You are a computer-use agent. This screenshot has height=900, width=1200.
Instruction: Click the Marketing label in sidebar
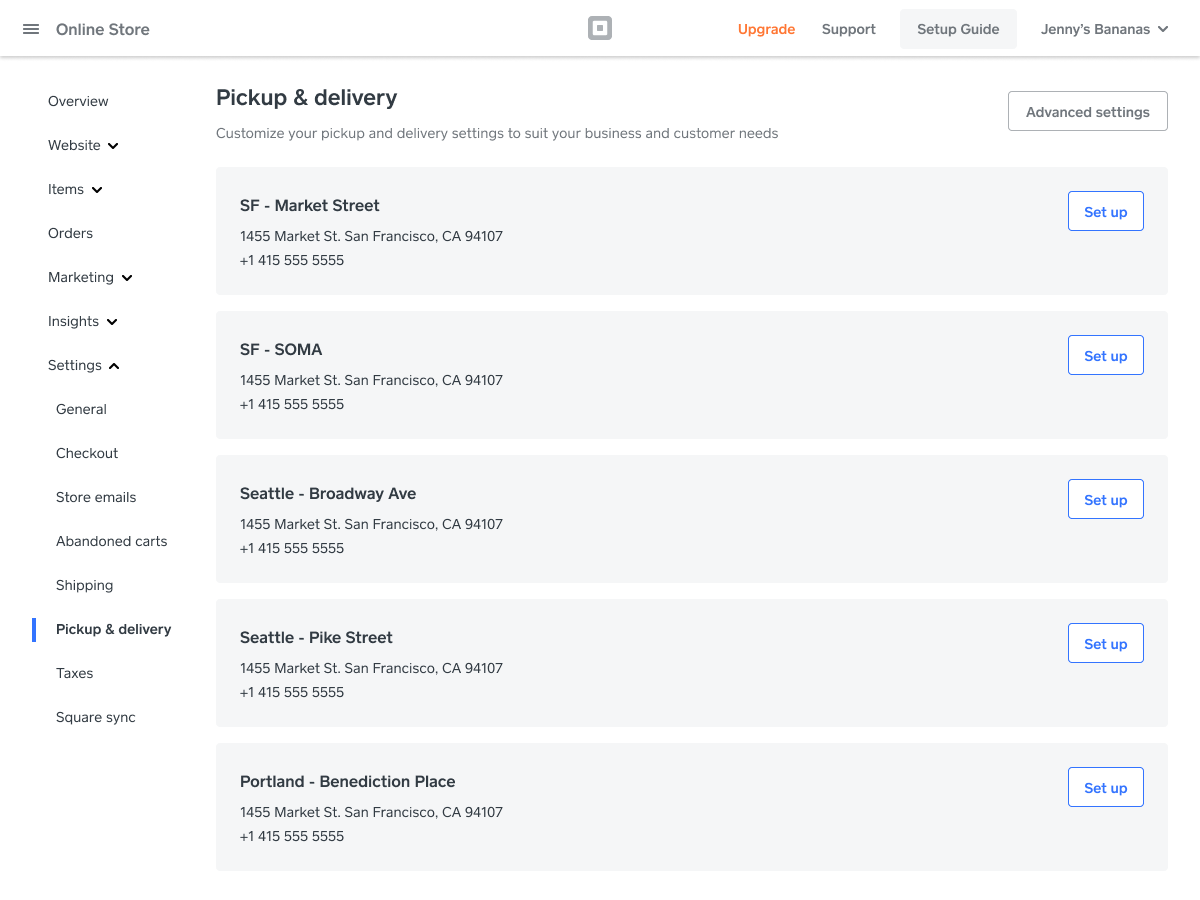(x=81, y=277)
